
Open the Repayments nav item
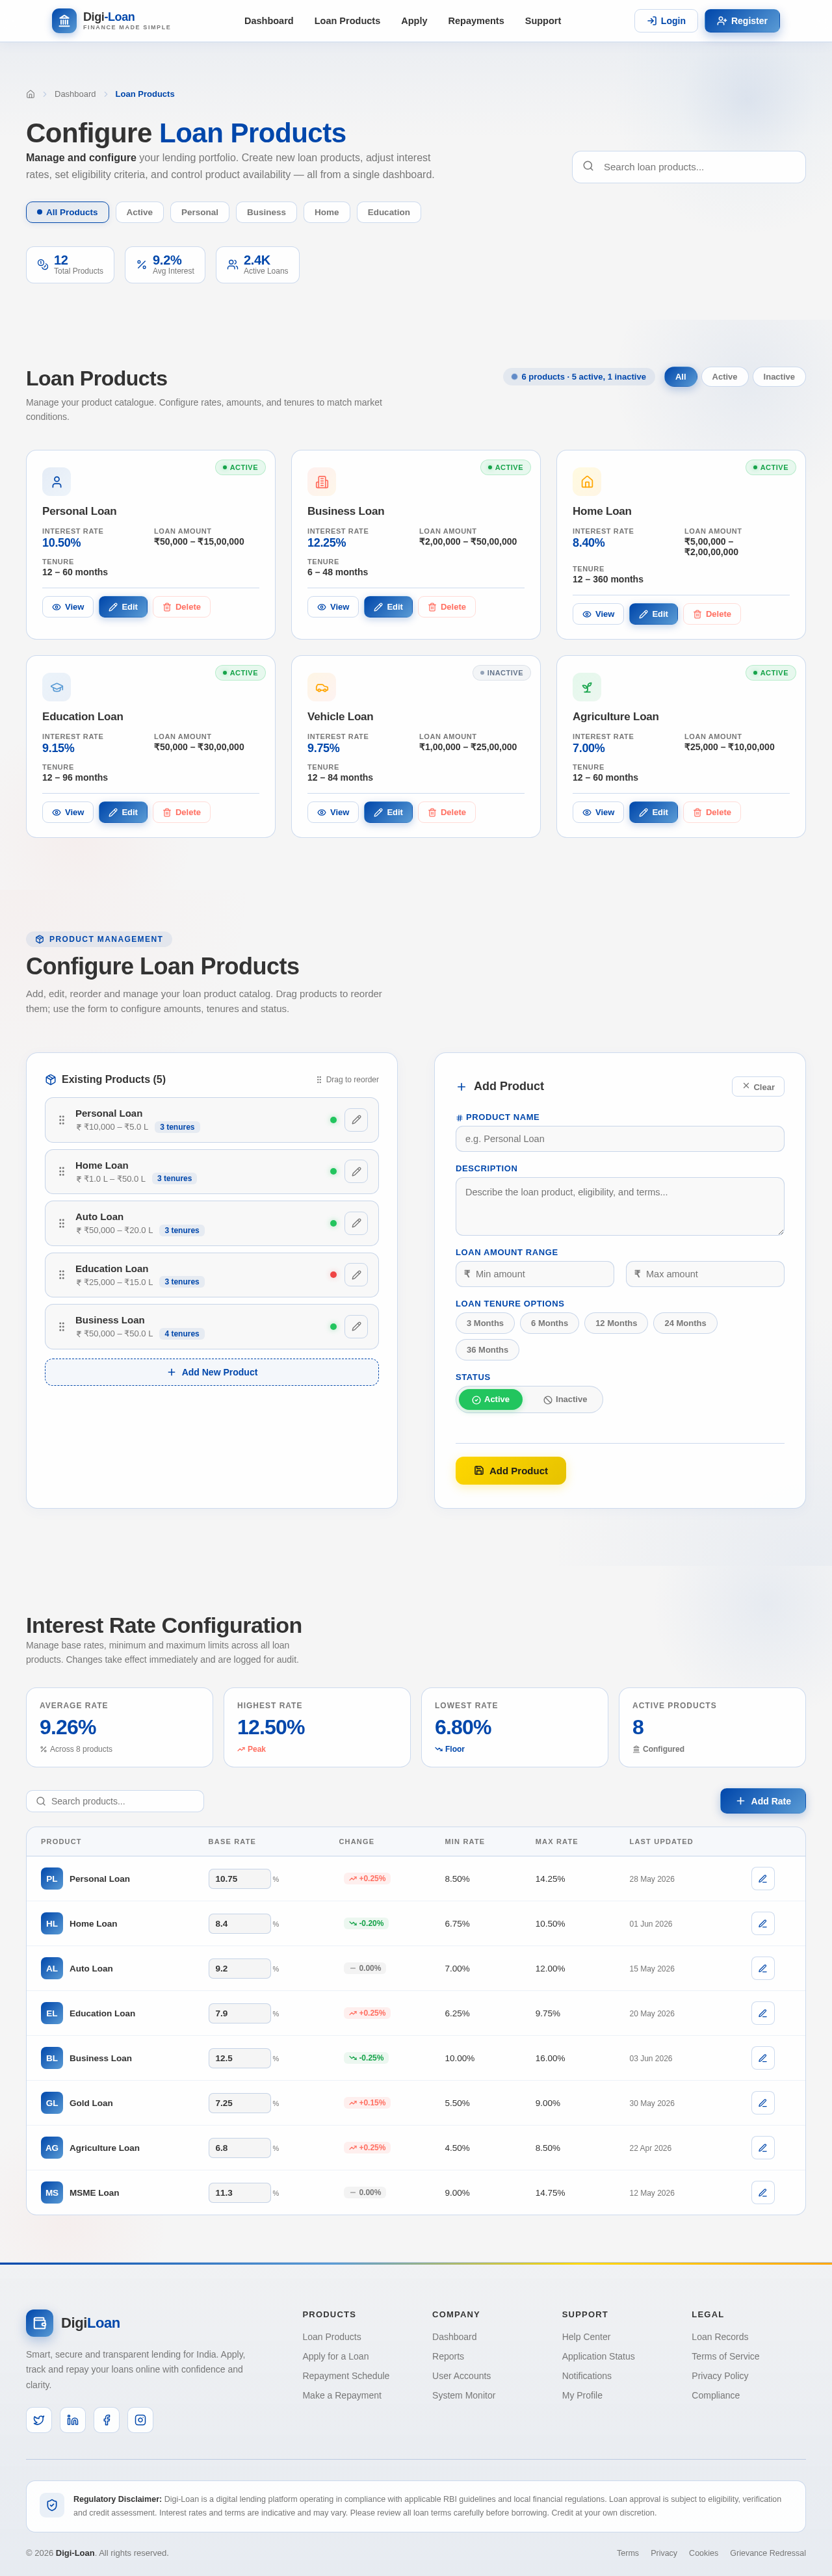[x=476, y=21]
